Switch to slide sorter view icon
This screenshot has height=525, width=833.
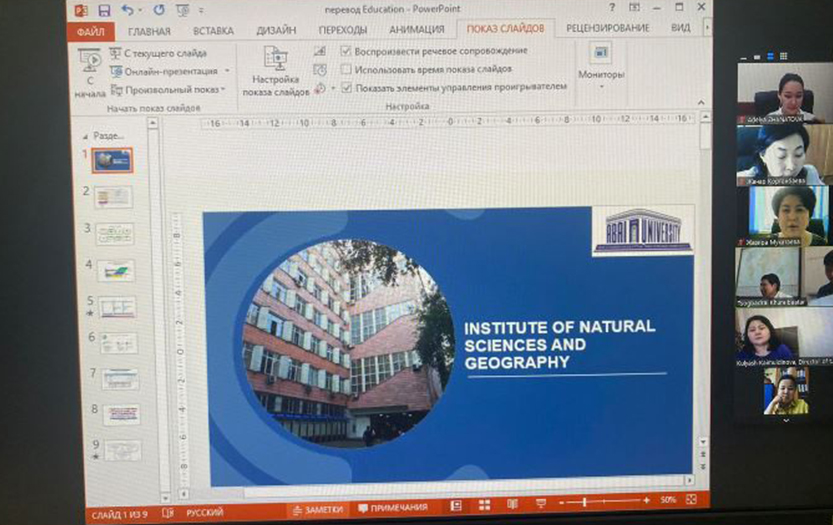[x=484, y=506]
